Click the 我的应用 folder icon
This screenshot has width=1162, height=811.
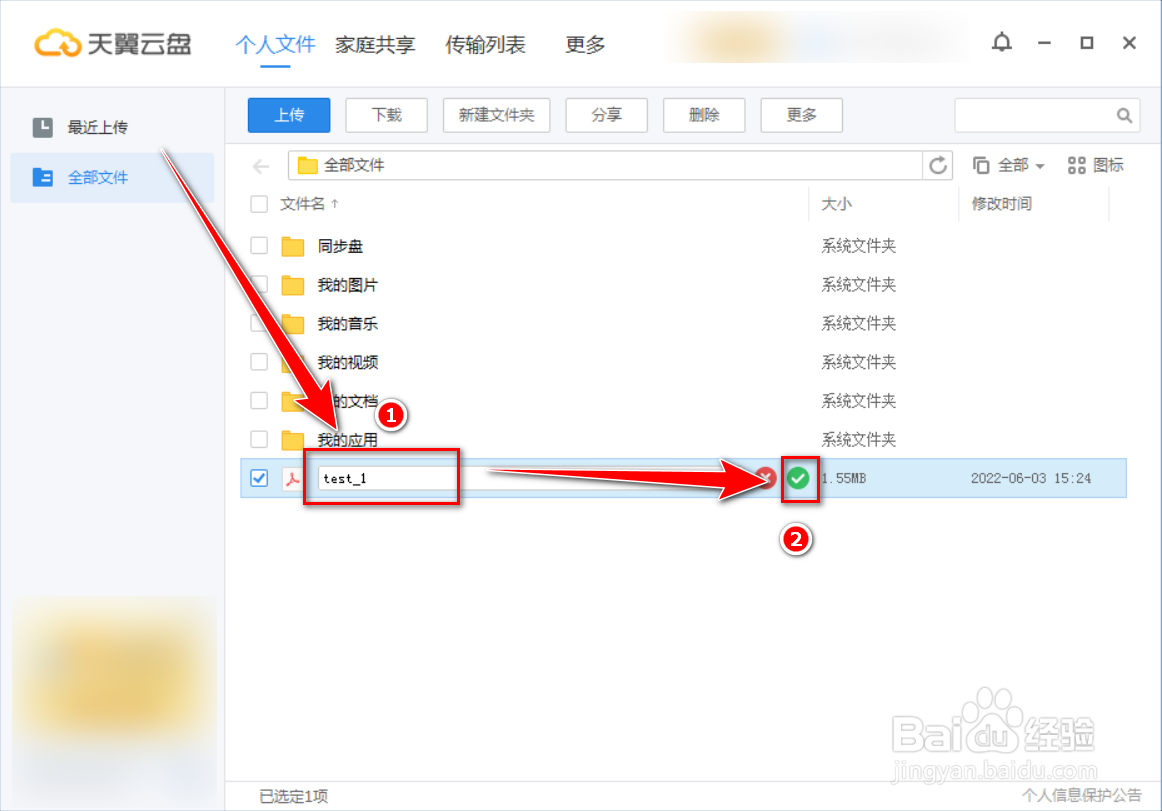293,440
